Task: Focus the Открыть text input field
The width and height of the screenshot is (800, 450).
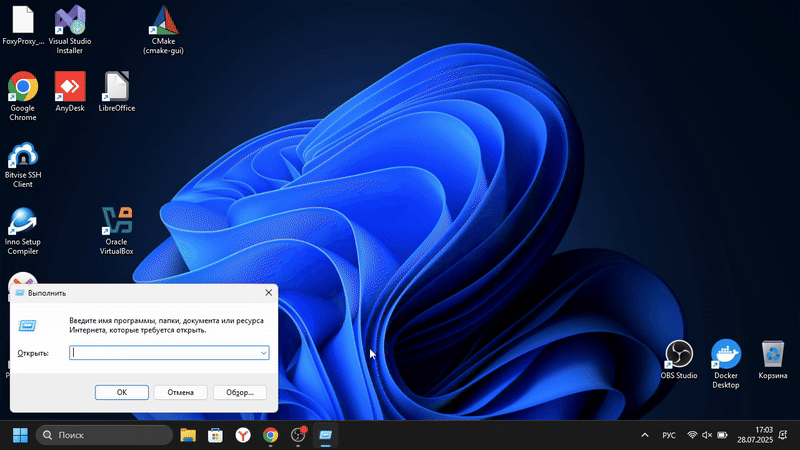Action: click(x=163, y=353)
